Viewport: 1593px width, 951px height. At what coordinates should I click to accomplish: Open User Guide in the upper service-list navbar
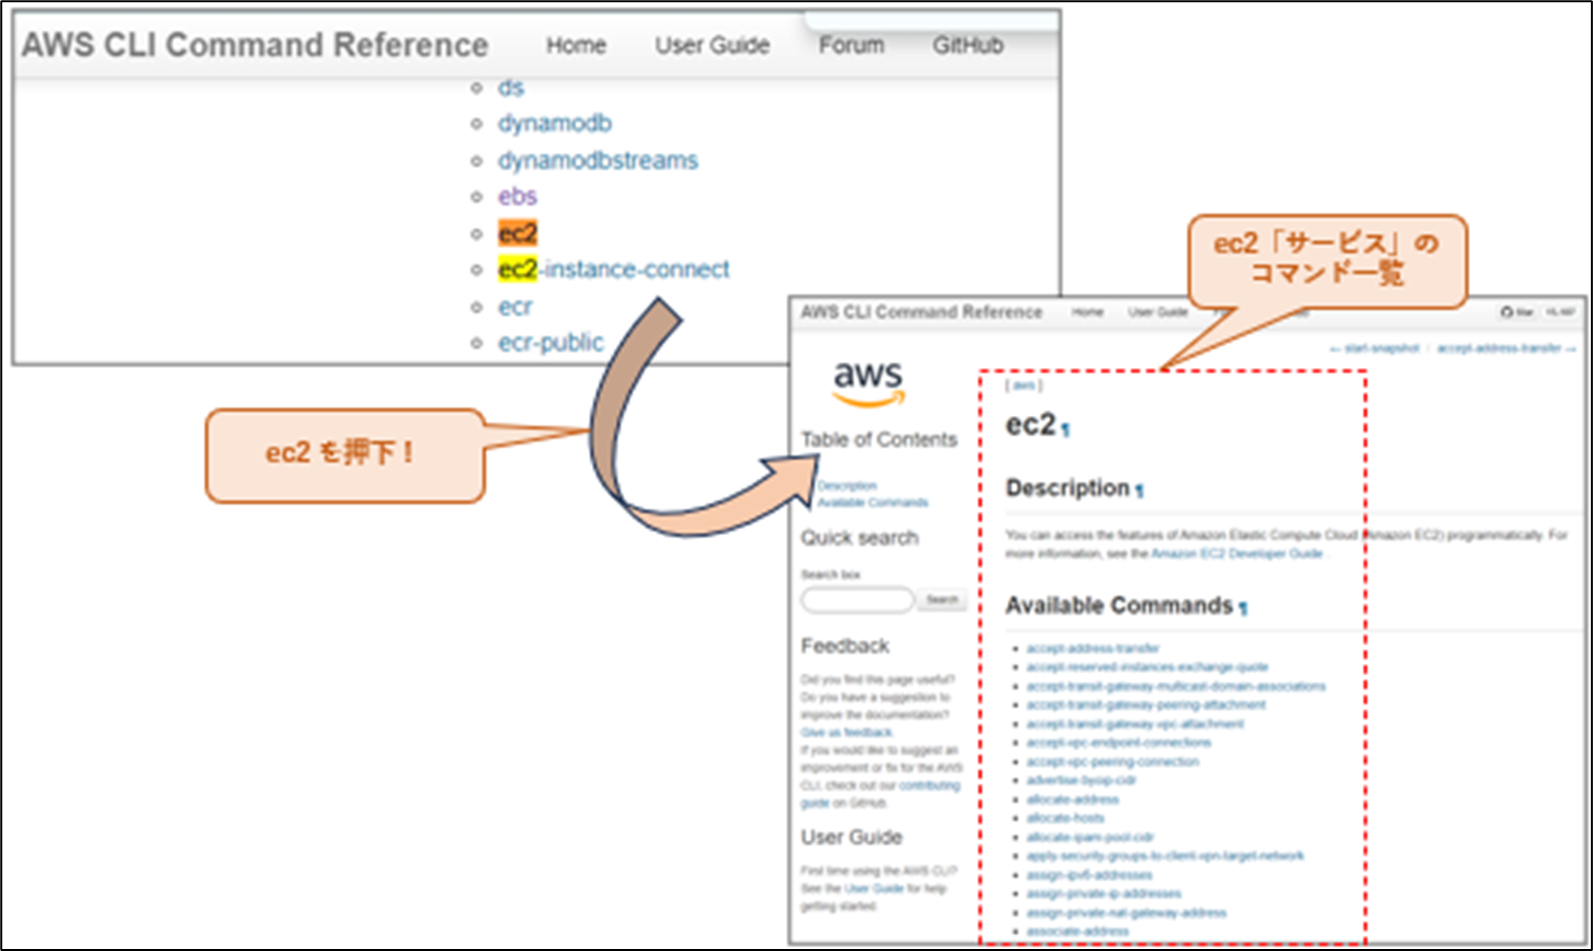pyautogui.click(x=712, y=45)
